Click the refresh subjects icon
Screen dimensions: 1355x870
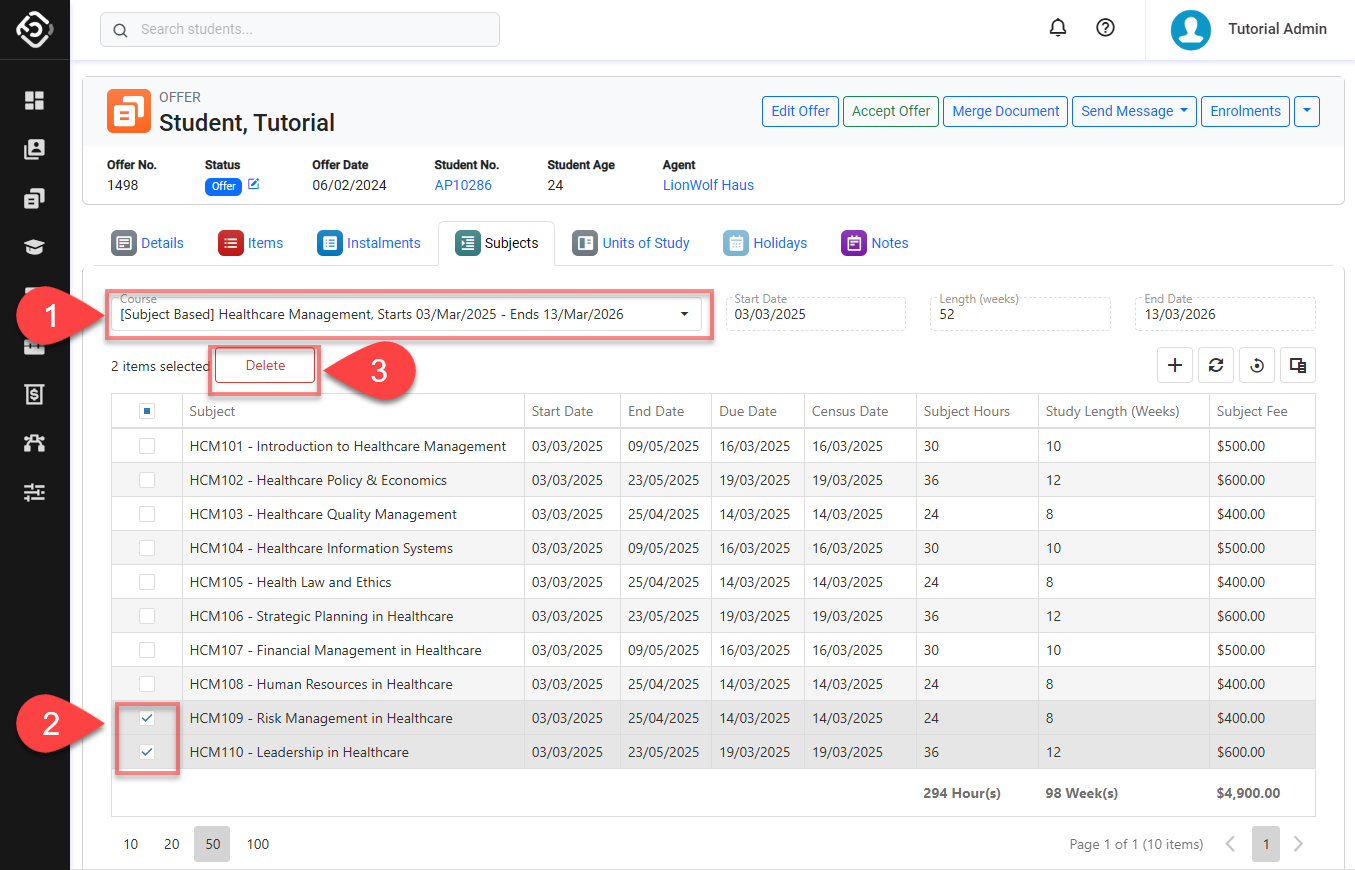(1216, 366)
